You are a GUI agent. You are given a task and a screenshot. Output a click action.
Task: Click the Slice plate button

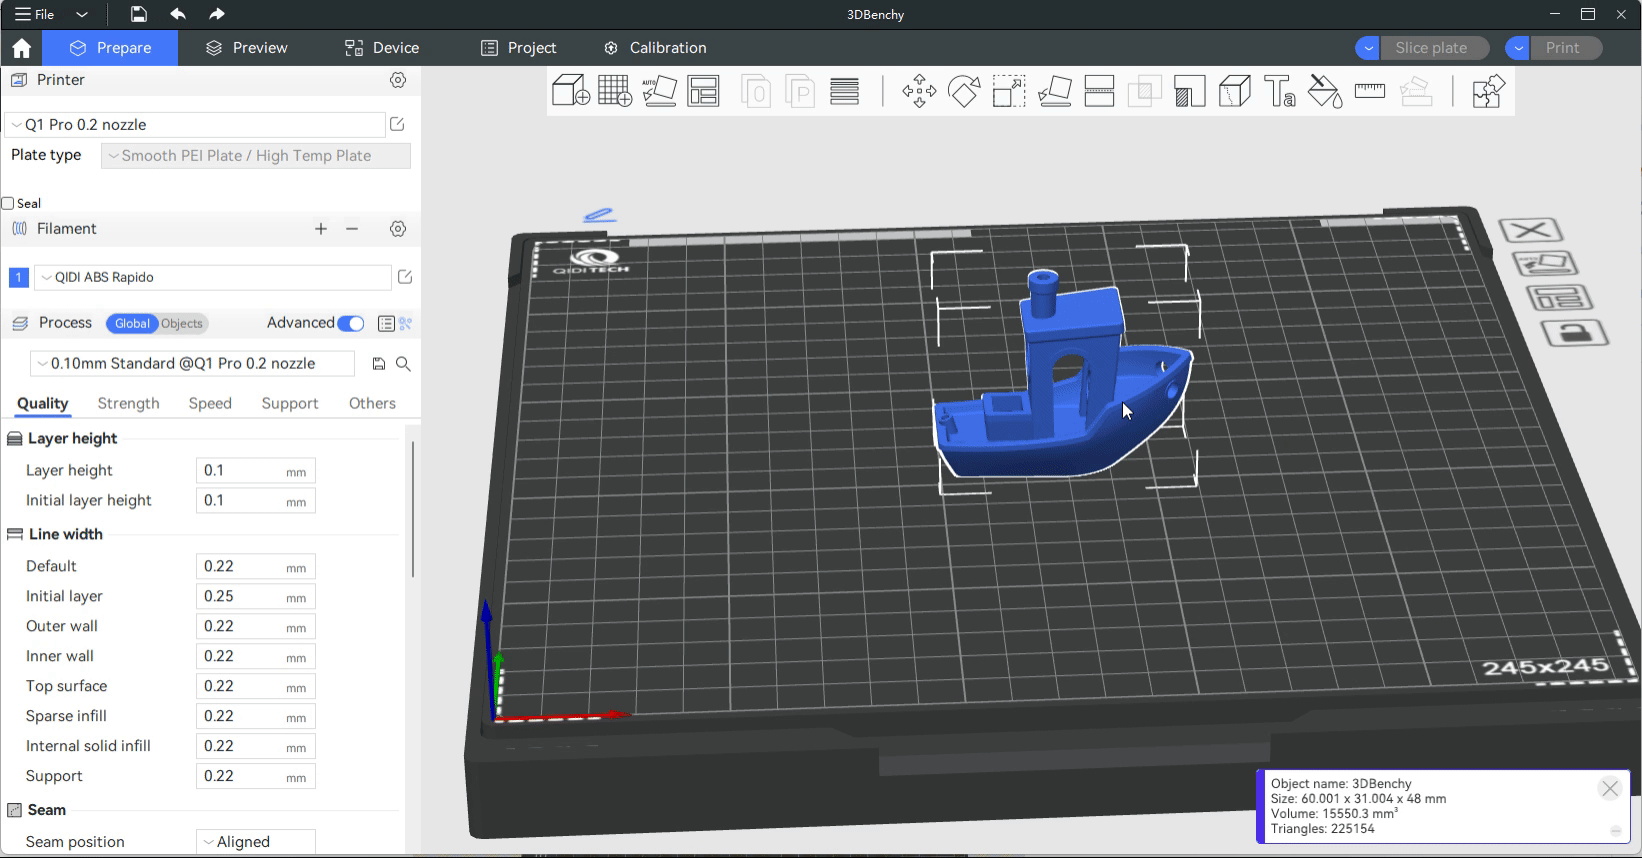pos(1431,48)
